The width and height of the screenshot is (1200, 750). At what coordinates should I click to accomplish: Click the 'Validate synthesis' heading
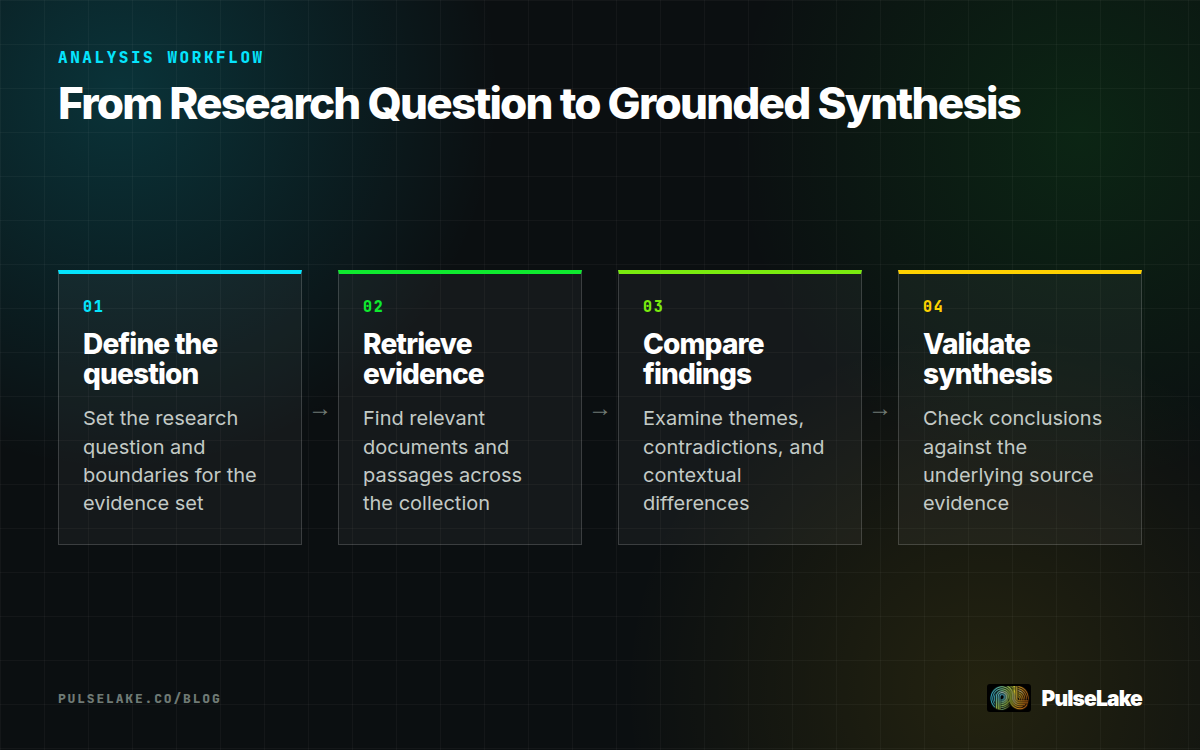click(987, 359)
